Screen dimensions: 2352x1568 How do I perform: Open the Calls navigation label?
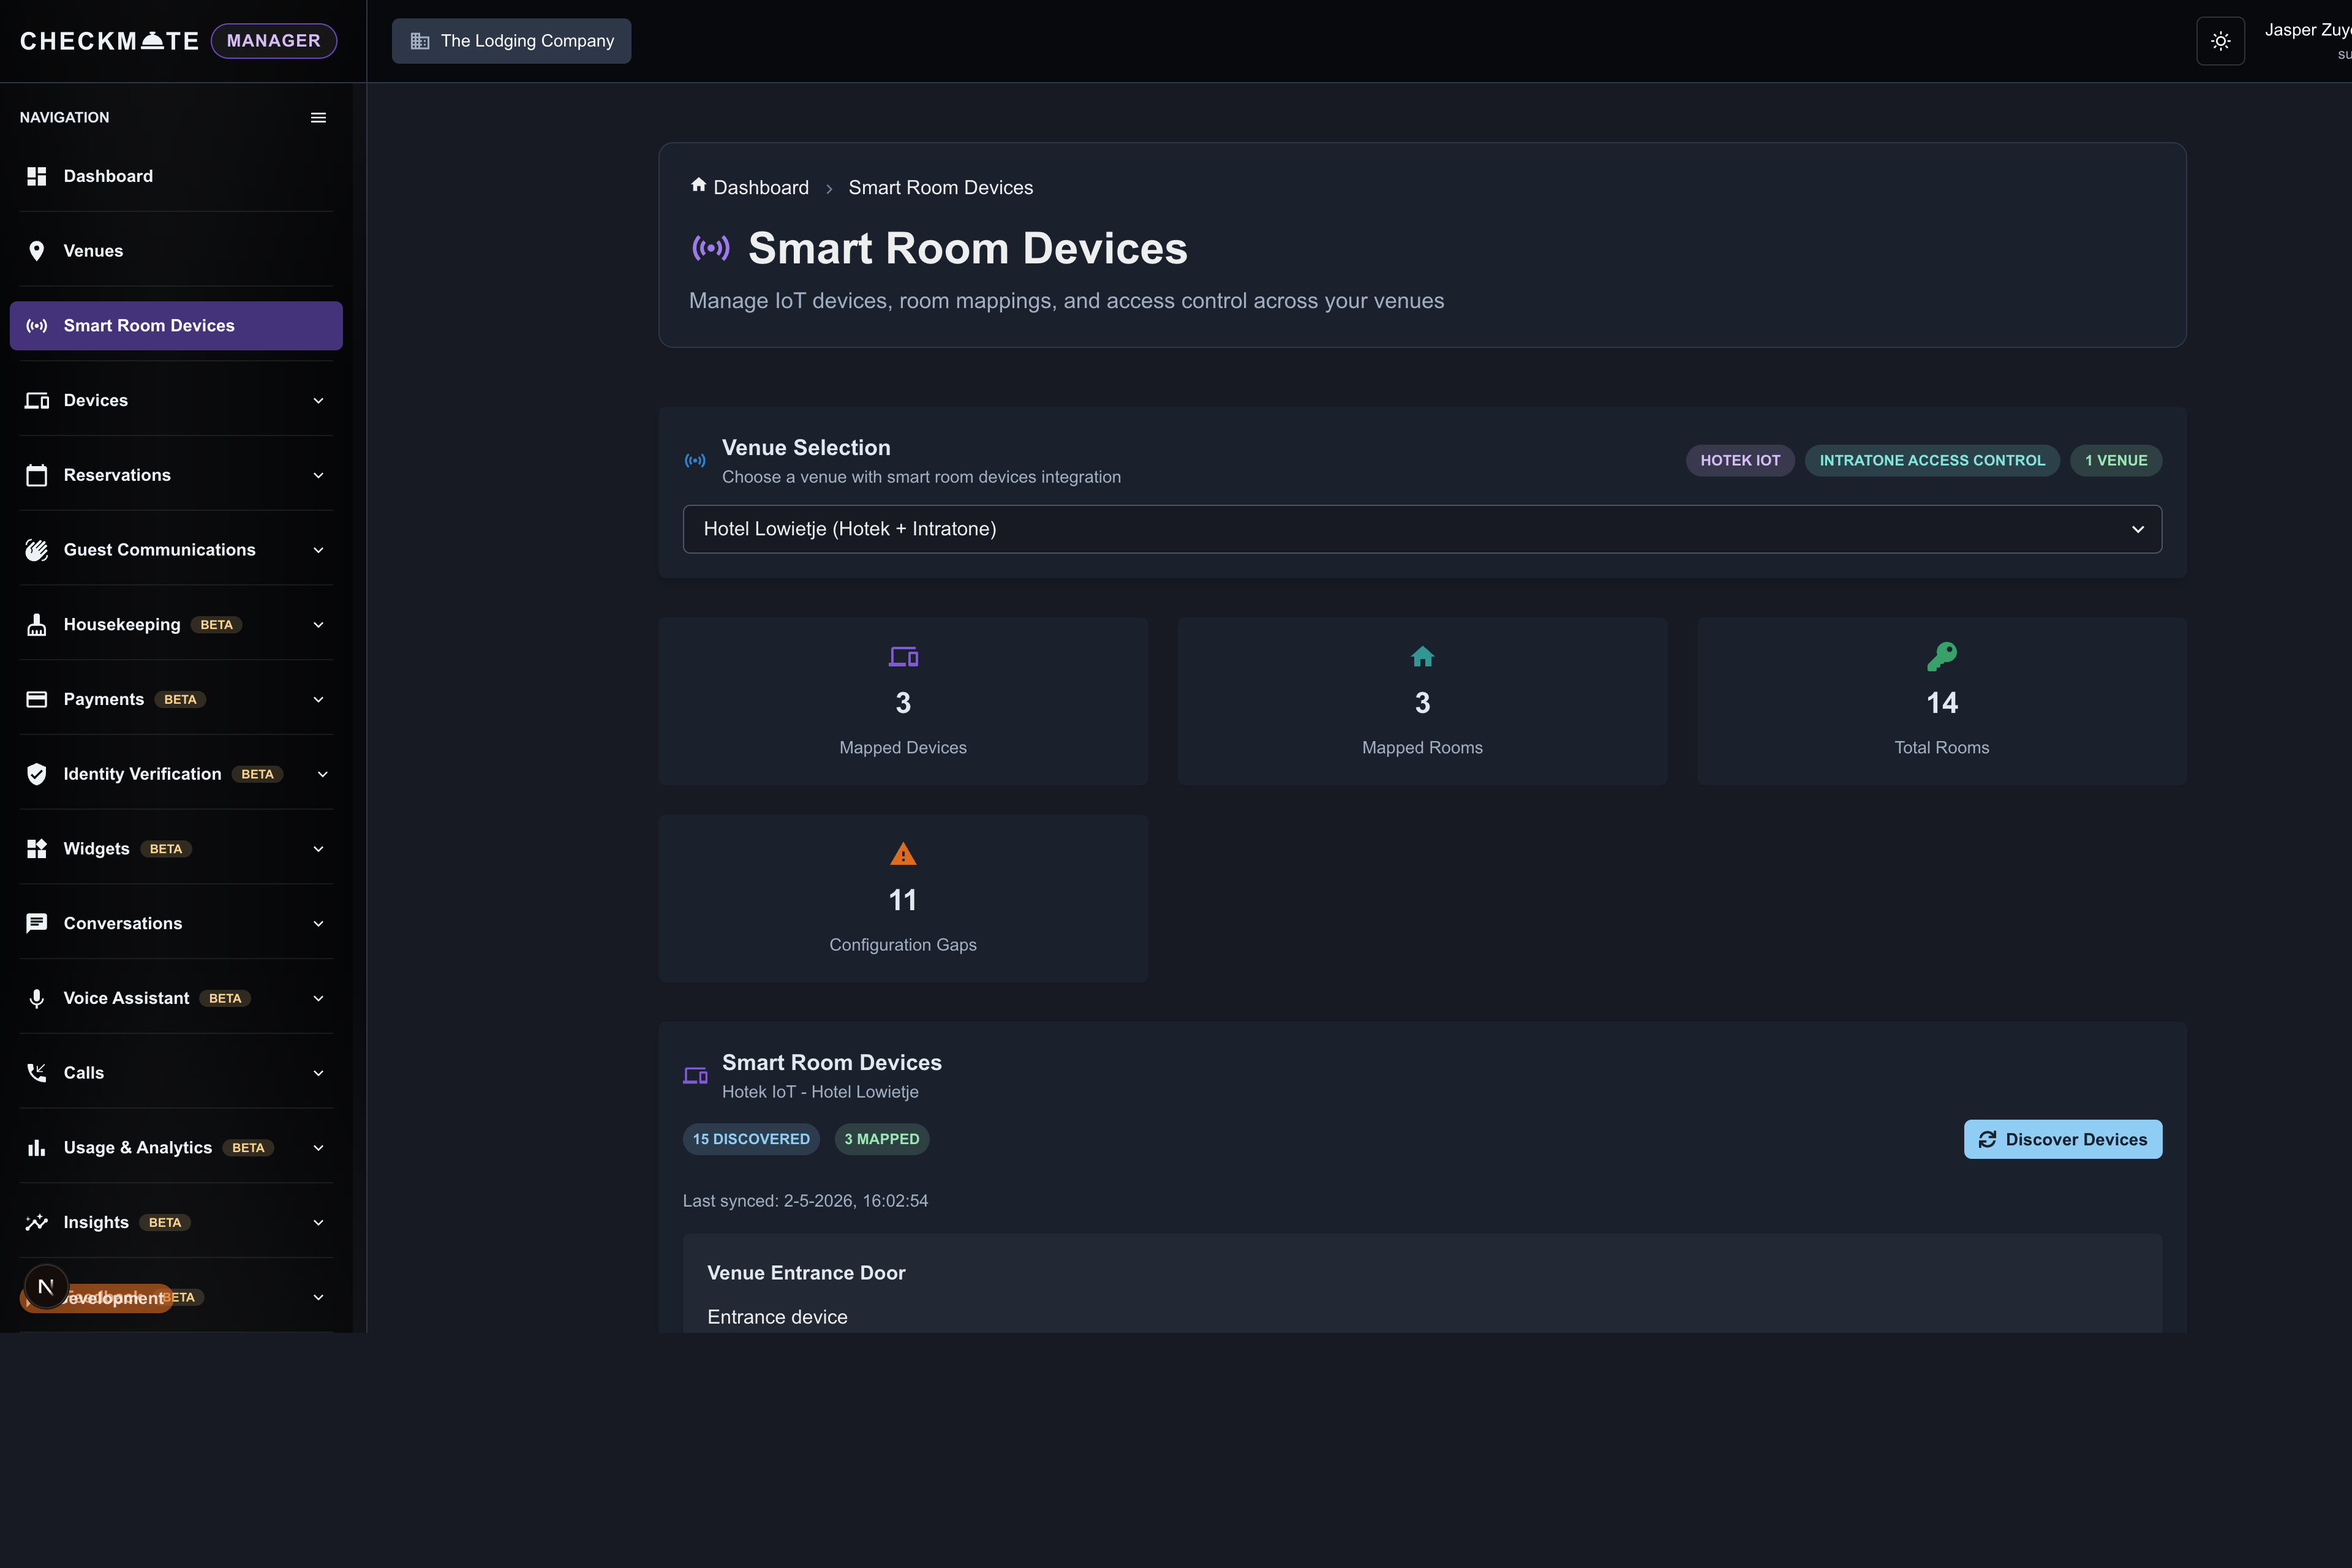[84, 1073]
